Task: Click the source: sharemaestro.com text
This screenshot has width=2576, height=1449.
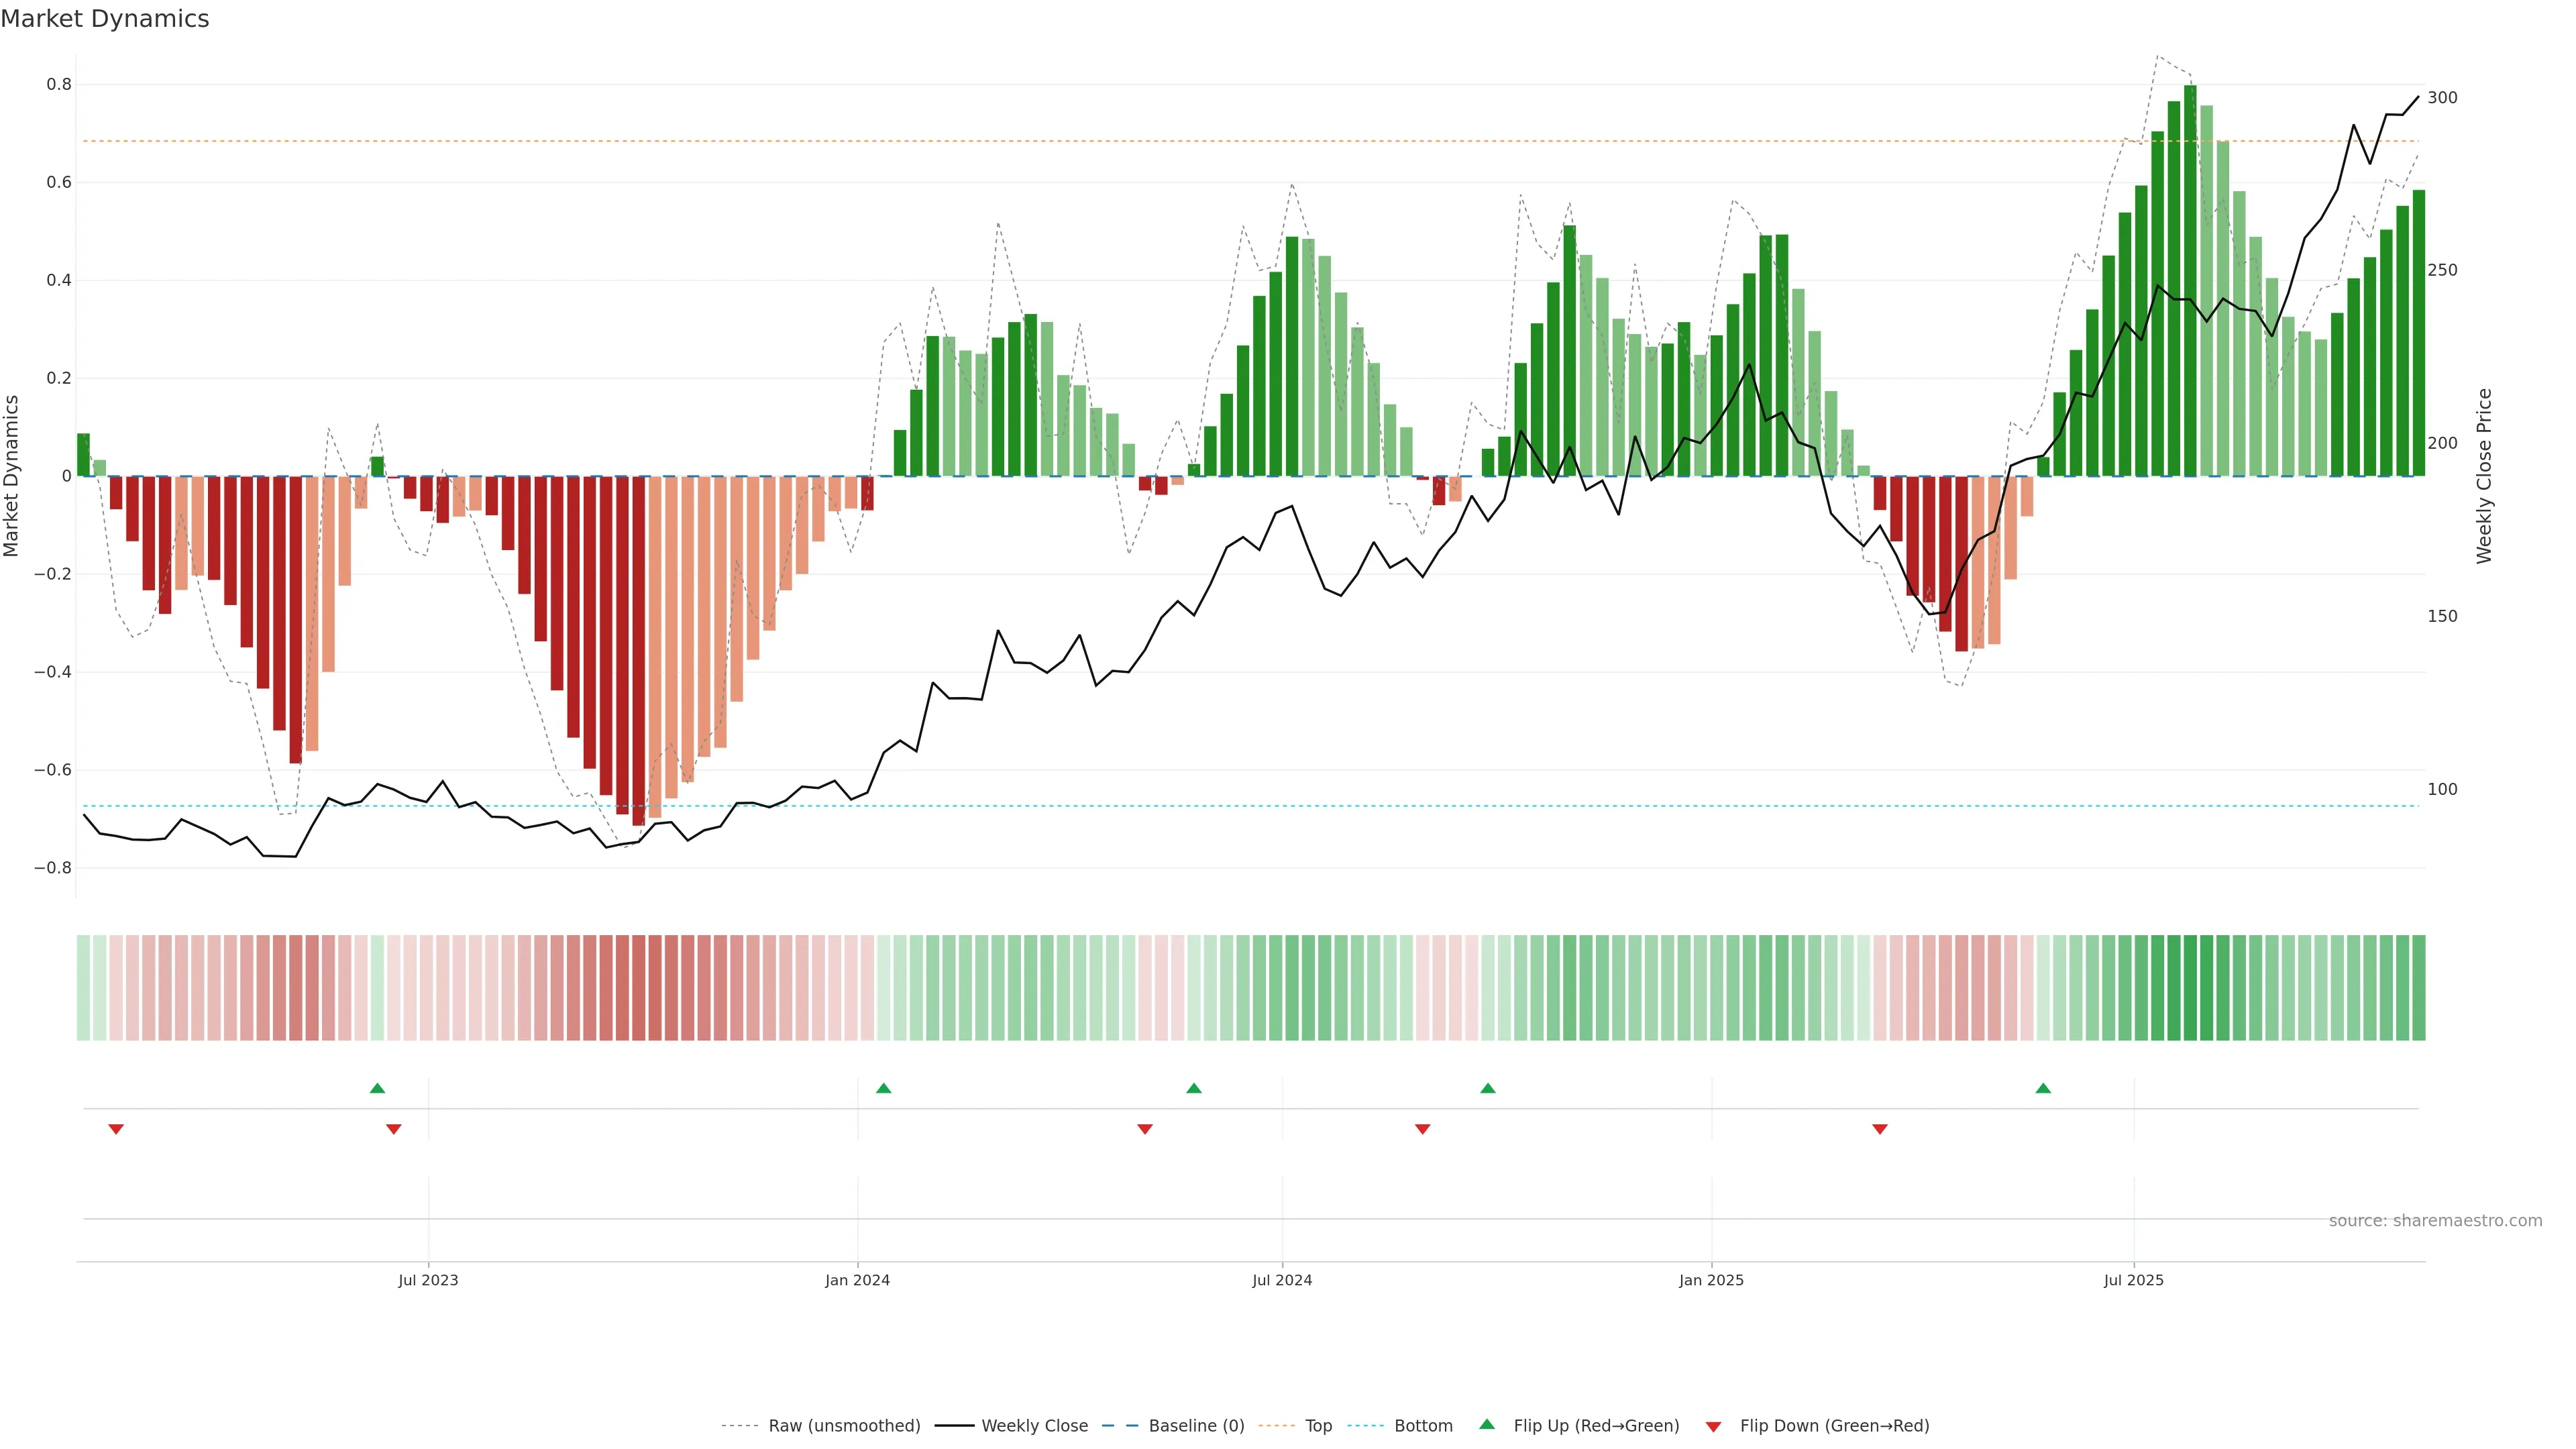Action: (2435, 1220)
